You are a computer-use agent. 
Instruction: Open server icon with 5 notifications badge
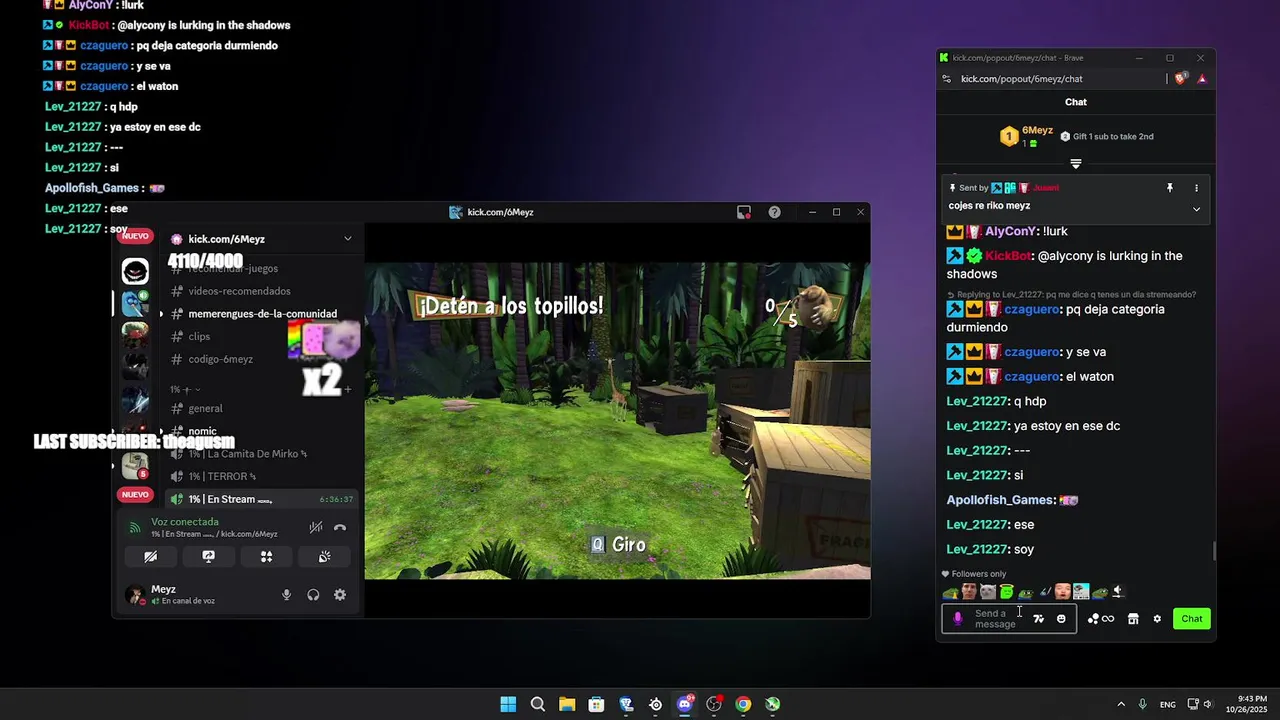(x=135, y=466)
